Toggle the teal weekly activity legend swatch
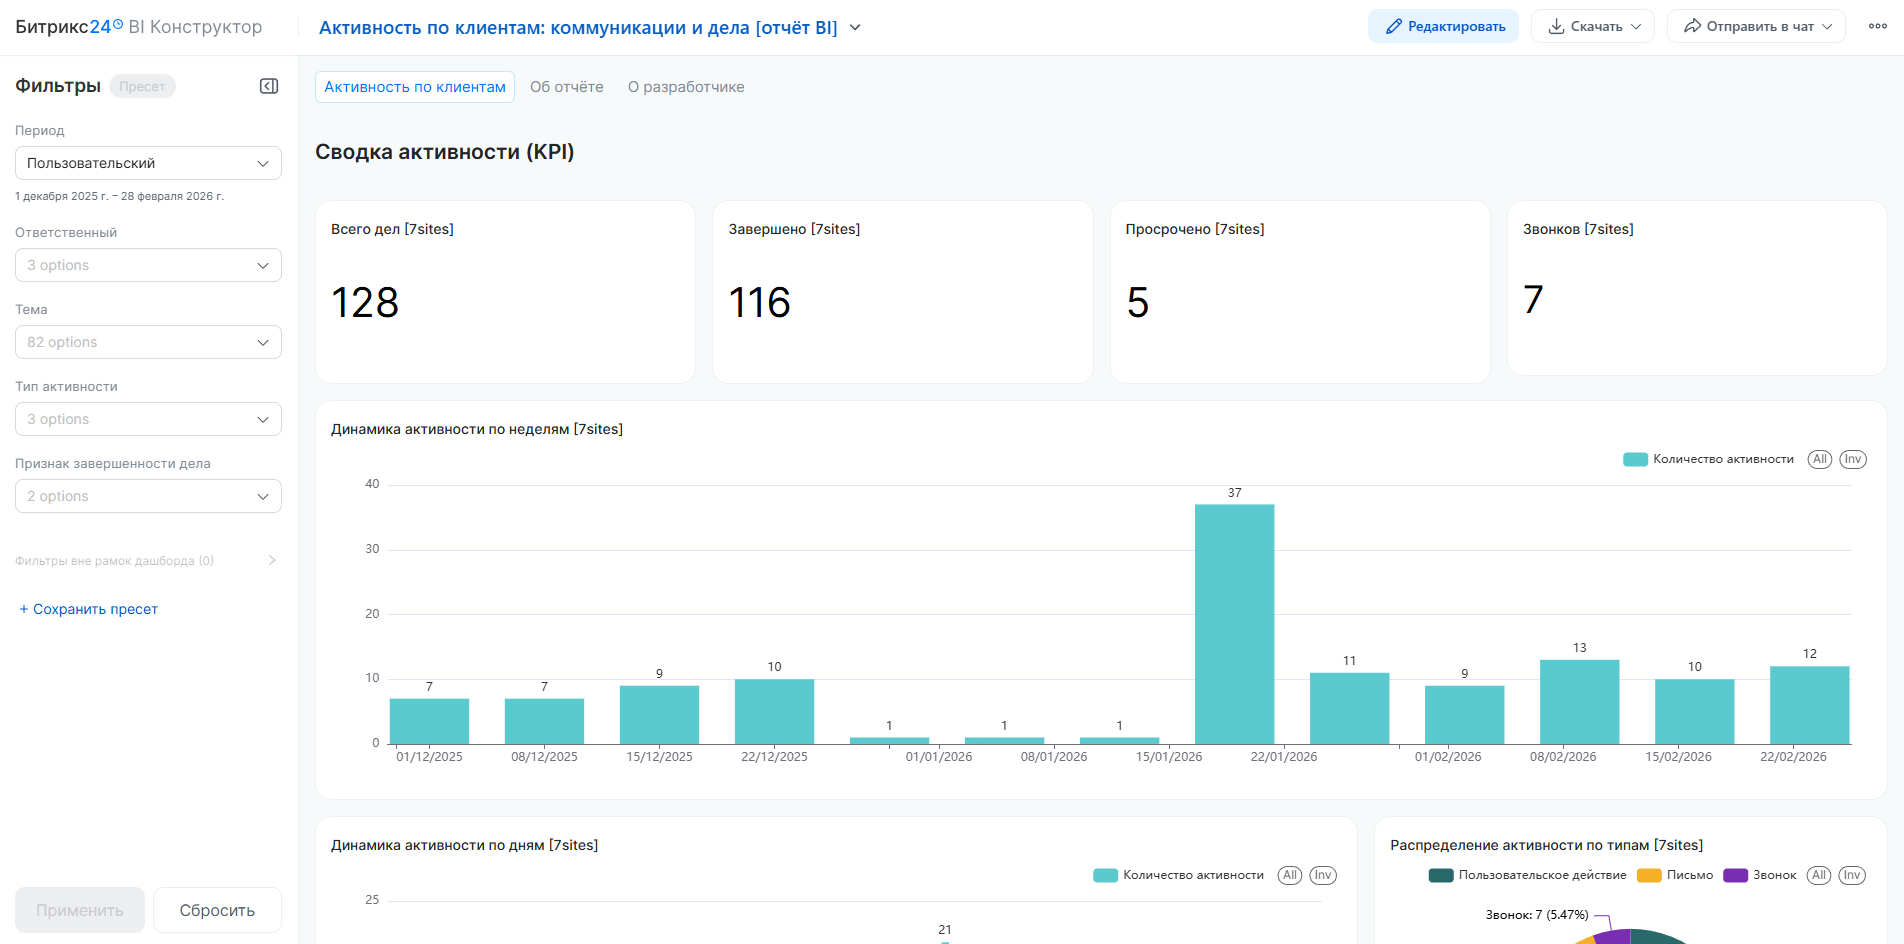This screenshot has width=1904, height=944. (1635, 459)
